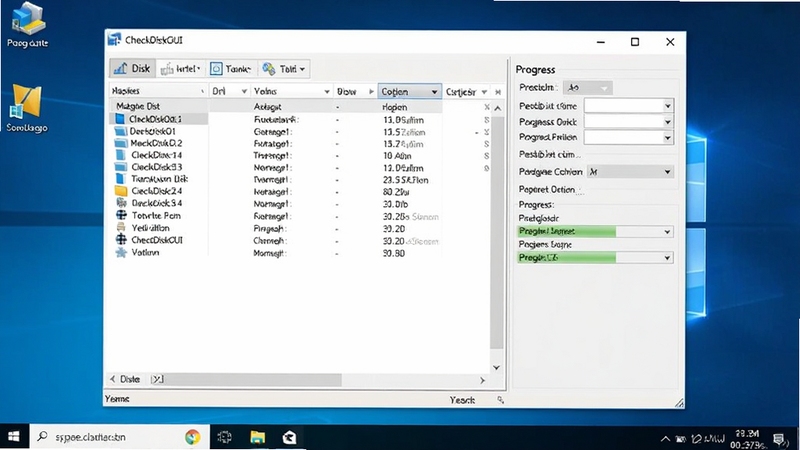Open the Prectdm combo box
800x450 pixels.
(587, 88)
